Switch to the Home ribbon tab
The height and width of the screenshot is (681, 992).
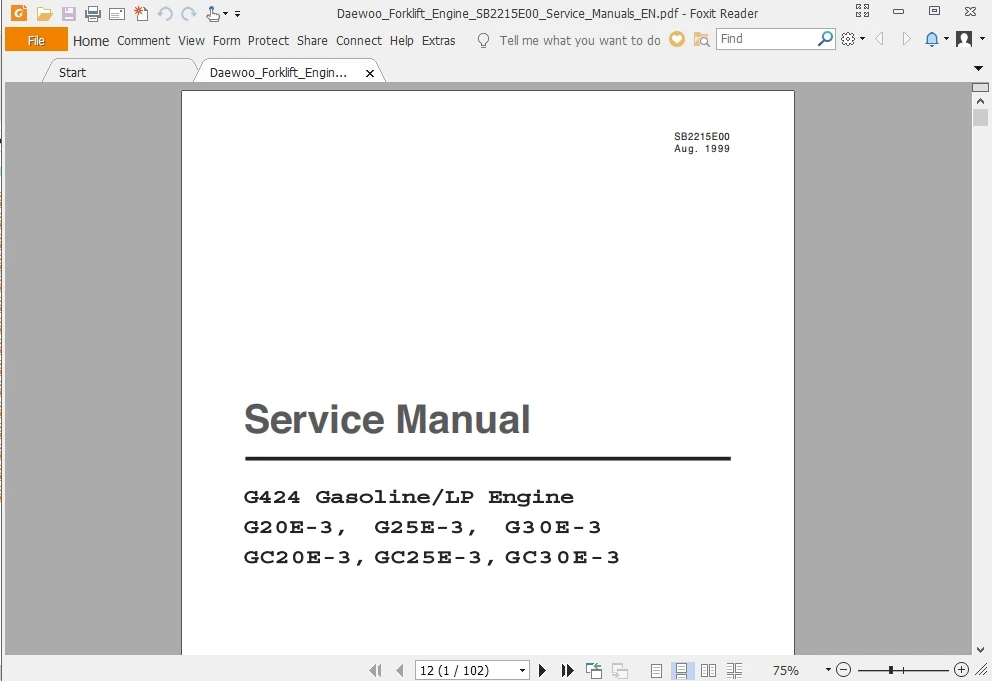[90, 41]
